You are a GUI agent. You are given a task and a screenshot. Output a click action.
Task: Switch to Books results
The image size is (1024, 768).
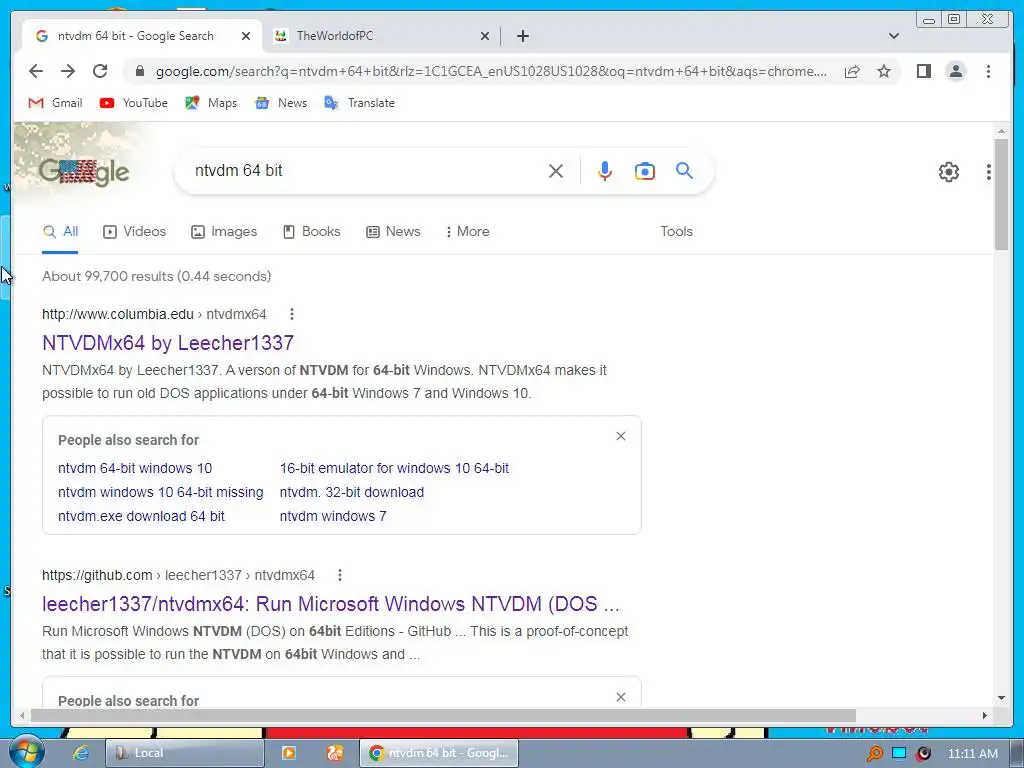(312, 232)
